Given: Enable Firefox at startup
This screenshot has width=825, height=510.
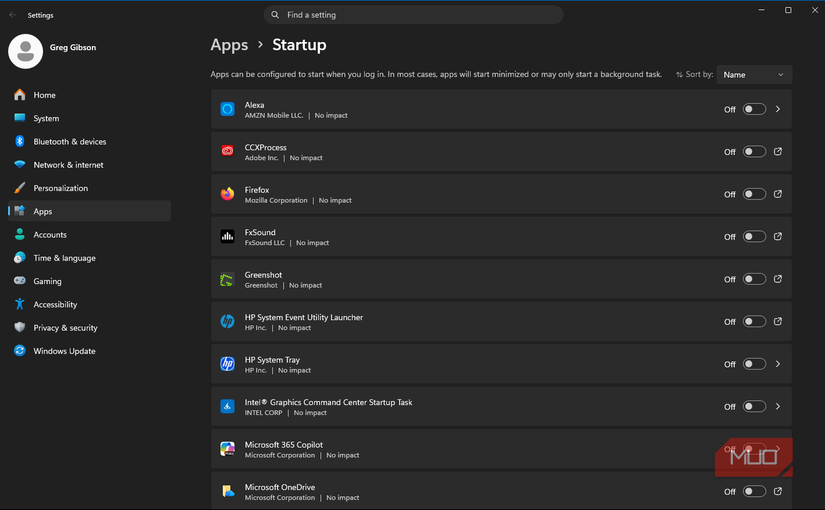Looking at the screenshot, I should point(754,194).
